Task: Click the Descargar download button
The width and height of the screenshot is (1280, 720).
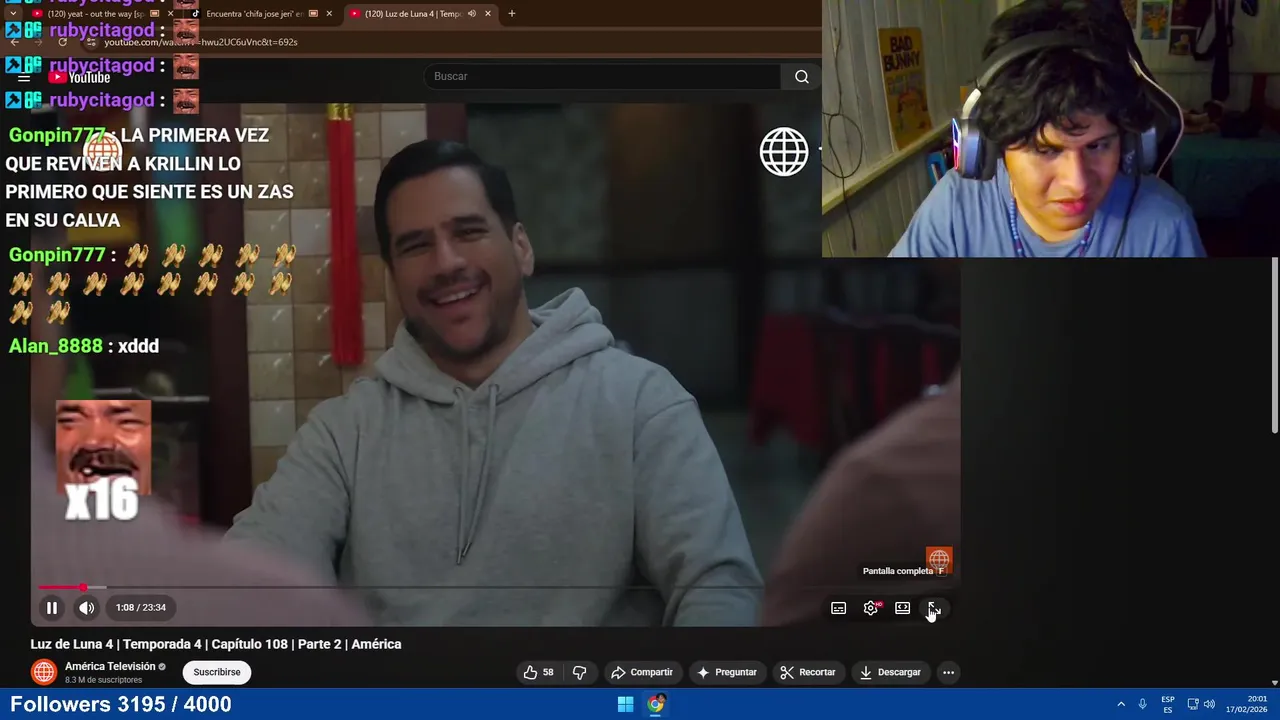Action: [x=890, y=672]
